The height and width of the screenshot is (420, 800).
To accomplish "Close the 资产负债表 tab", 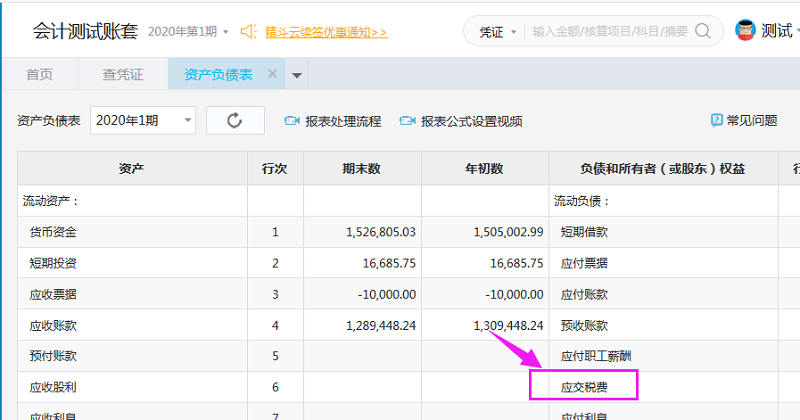I will pyautogui.click(x=272, y=74).
